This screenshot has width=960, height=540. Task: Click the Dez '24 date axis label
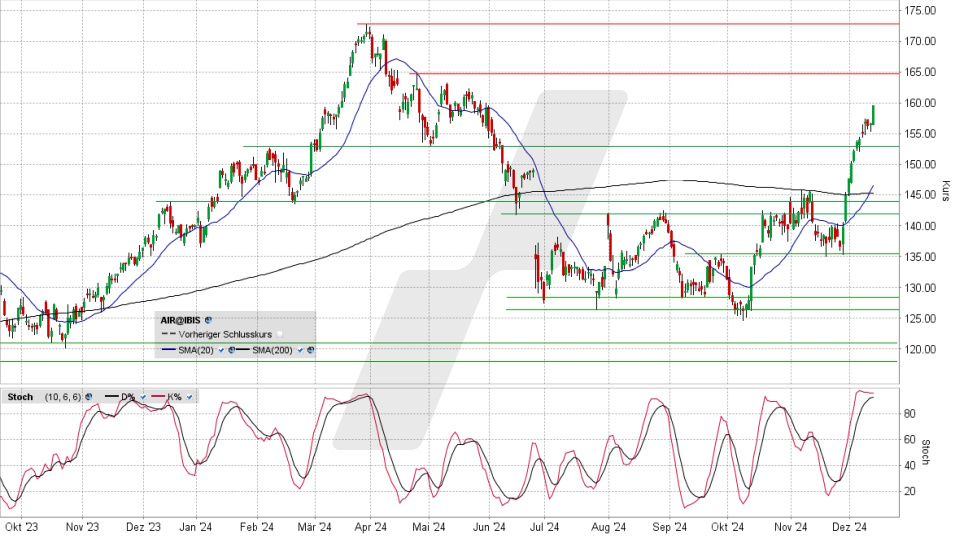click(850, 527)
